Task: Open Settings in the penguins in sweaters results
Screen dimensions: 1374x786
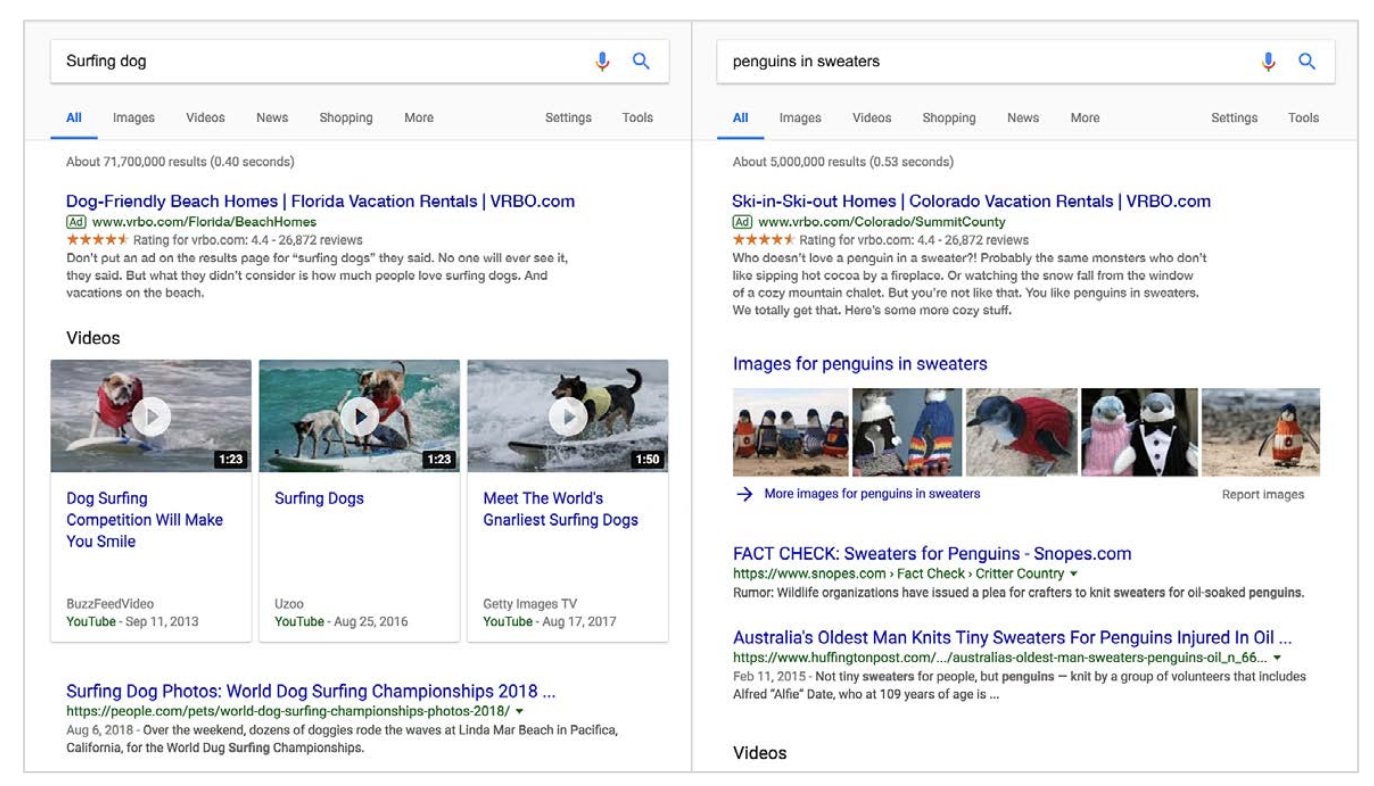Action: click(x=1234, y=118)
